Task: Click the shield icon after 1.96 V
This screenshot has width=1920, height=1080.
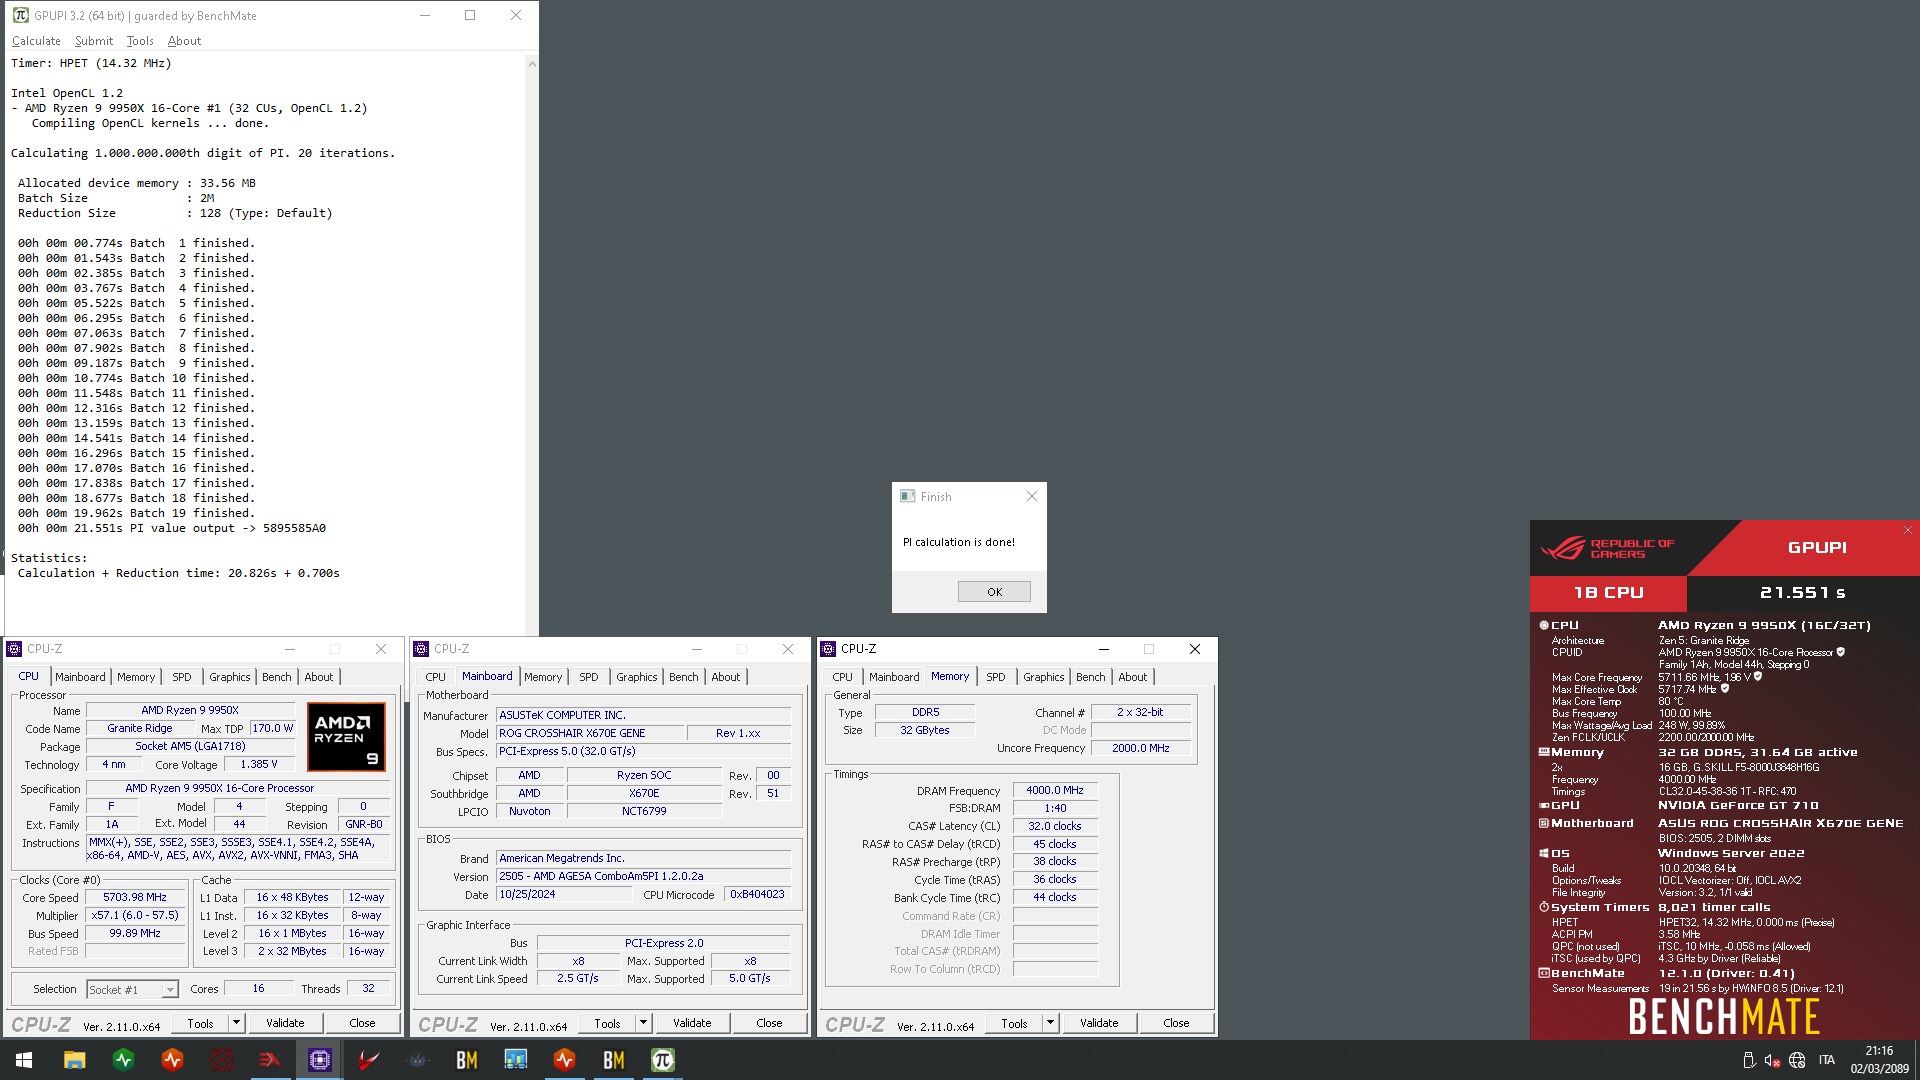Action: click(x=1758, y=677)
